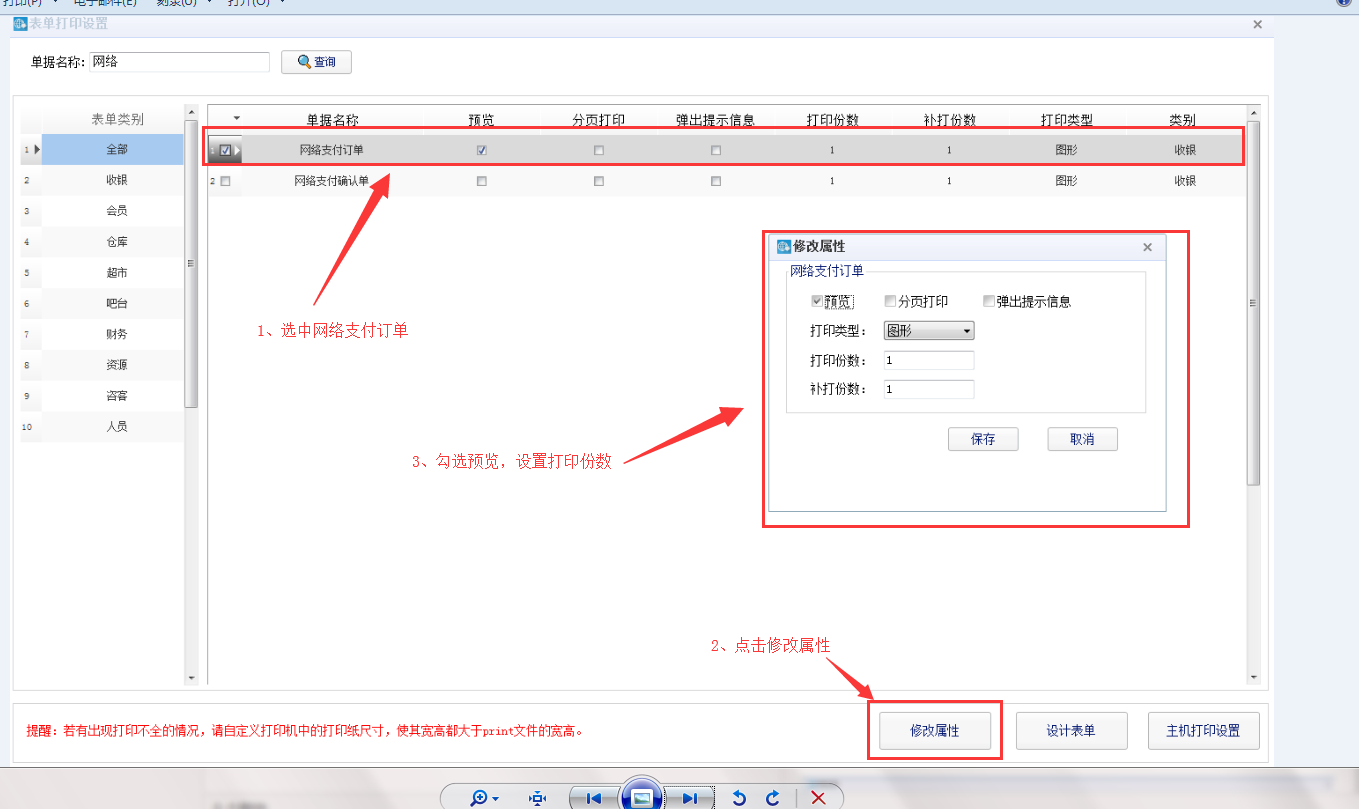Image resolution: width=1359 pixels, height=809 pixels.
Task: Click the 打印份数 field in the dialog
Action: [929, 360]
